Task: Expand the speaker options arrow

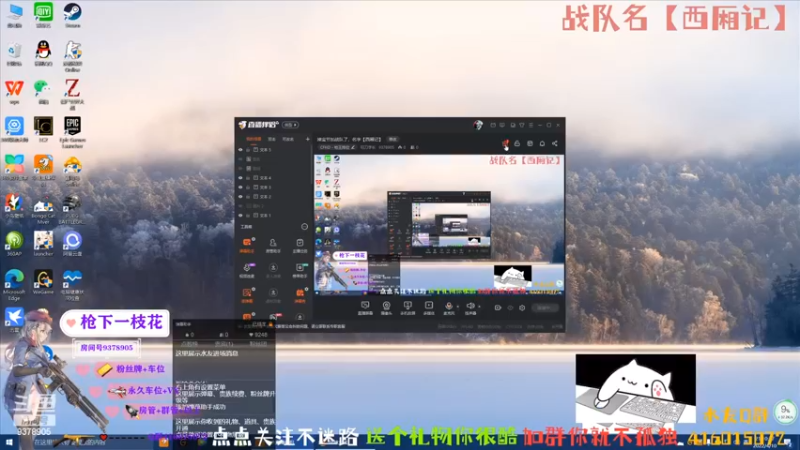Action: click(479, 306)
